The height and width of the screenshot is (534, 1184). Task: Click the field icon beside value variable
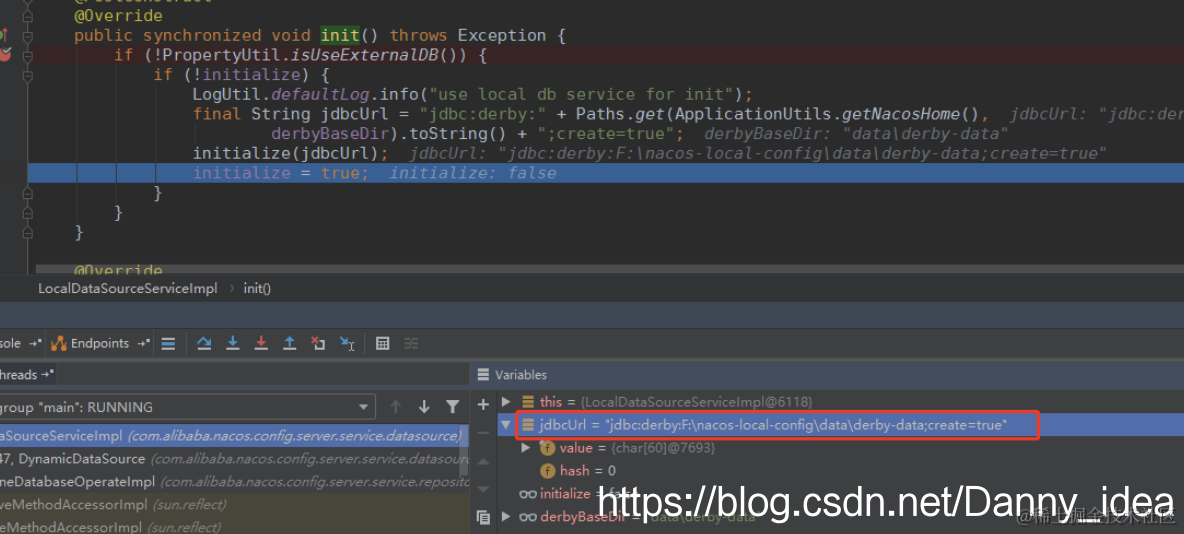pos(548,448)
